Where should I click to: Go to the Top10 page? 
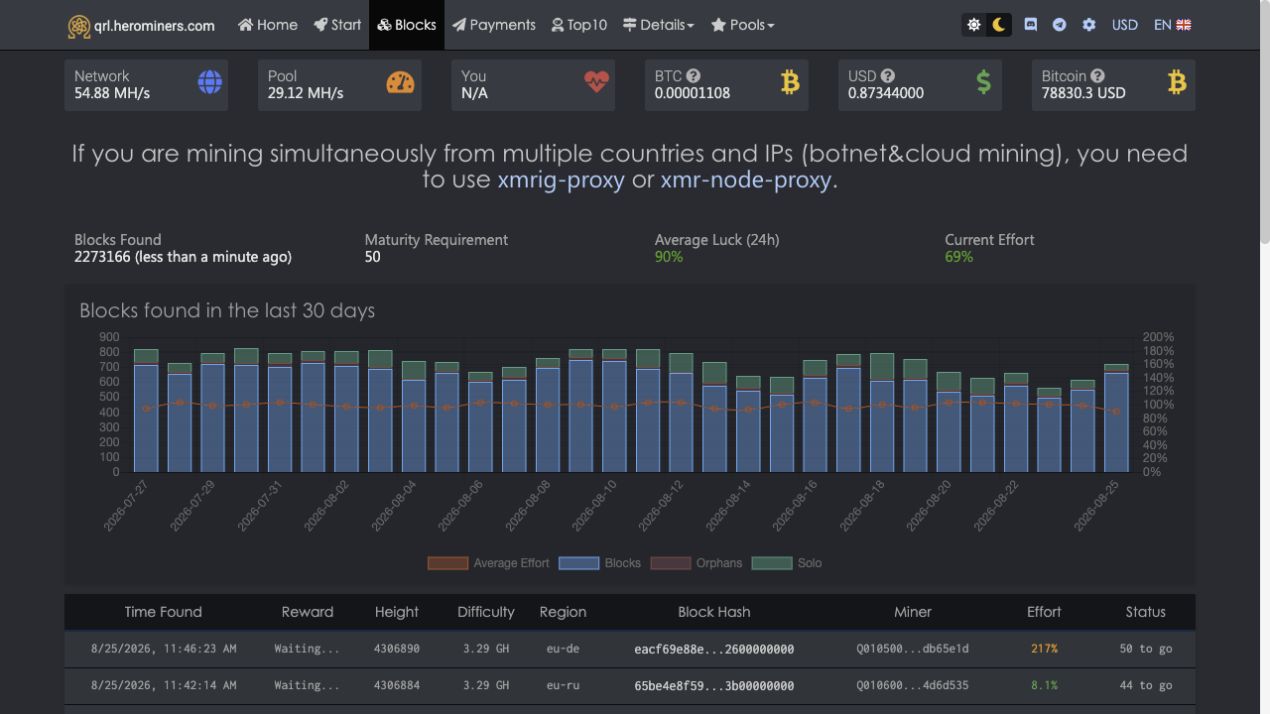click(x=579, y=25)
